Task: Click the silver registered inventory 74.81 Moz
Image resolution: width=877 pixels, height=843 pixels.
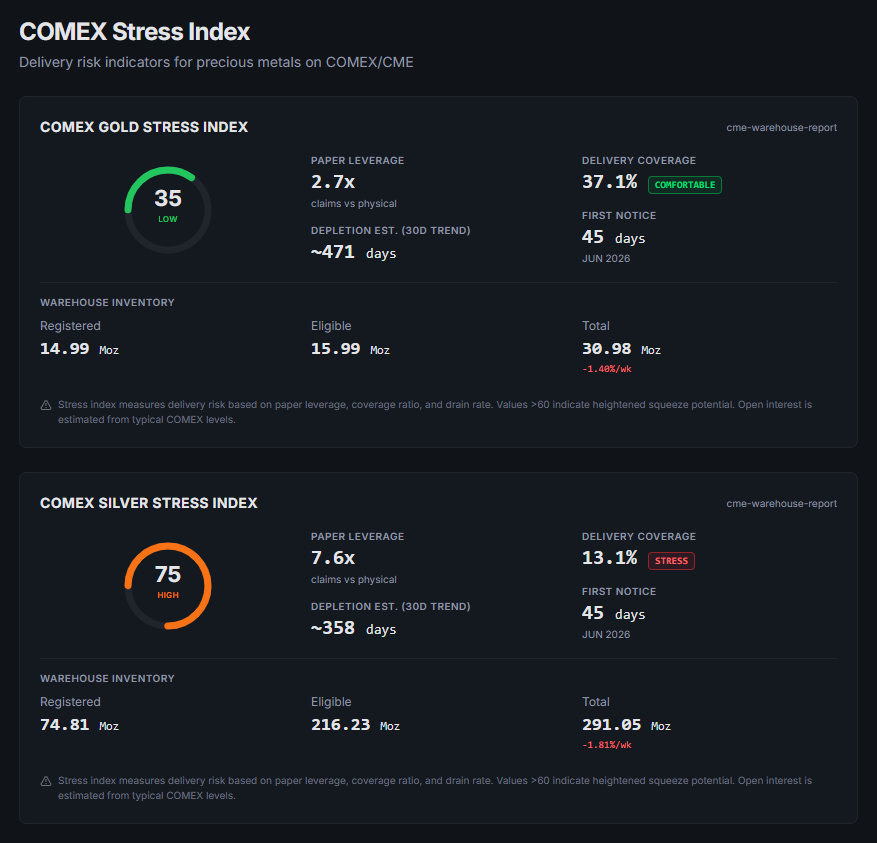Action: point(79,725)
